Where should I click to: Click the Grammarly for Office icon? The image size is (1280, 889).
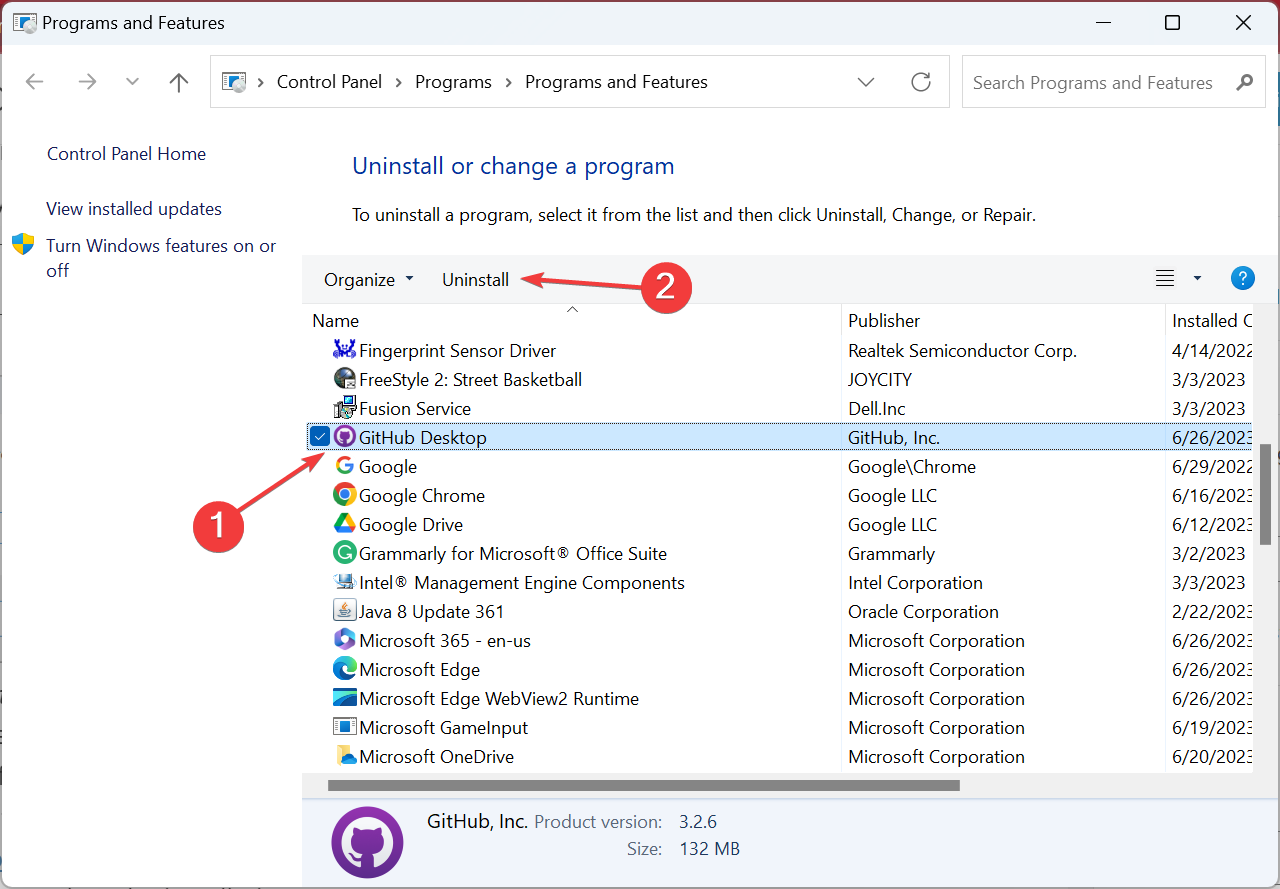coord(344,553)
